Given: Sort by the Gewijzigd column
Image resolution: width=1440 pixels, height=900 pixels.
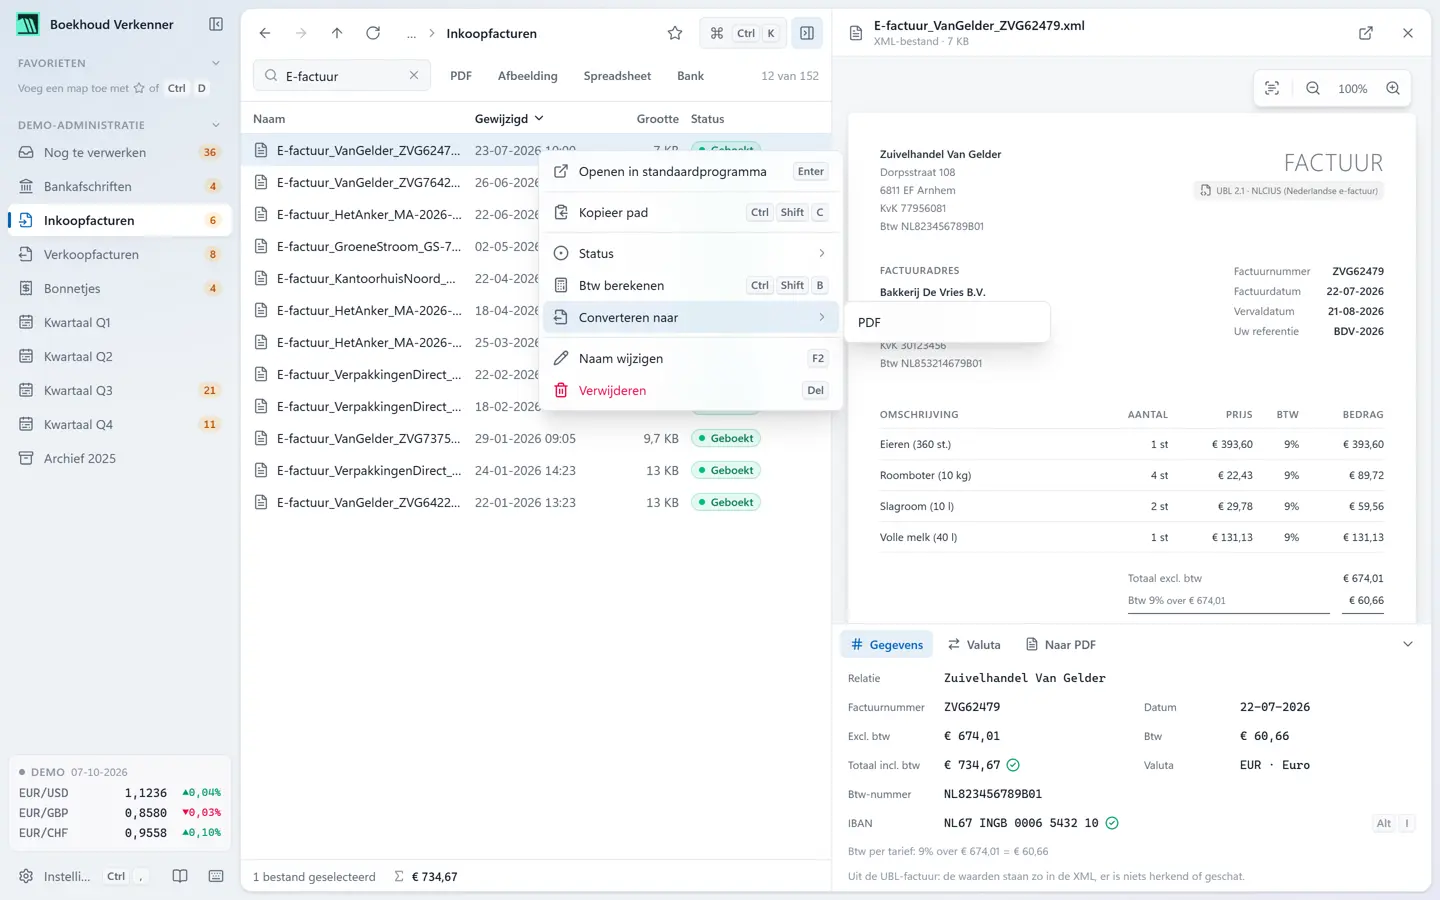Looking at the screenshot, I should [x=509, y=118].
